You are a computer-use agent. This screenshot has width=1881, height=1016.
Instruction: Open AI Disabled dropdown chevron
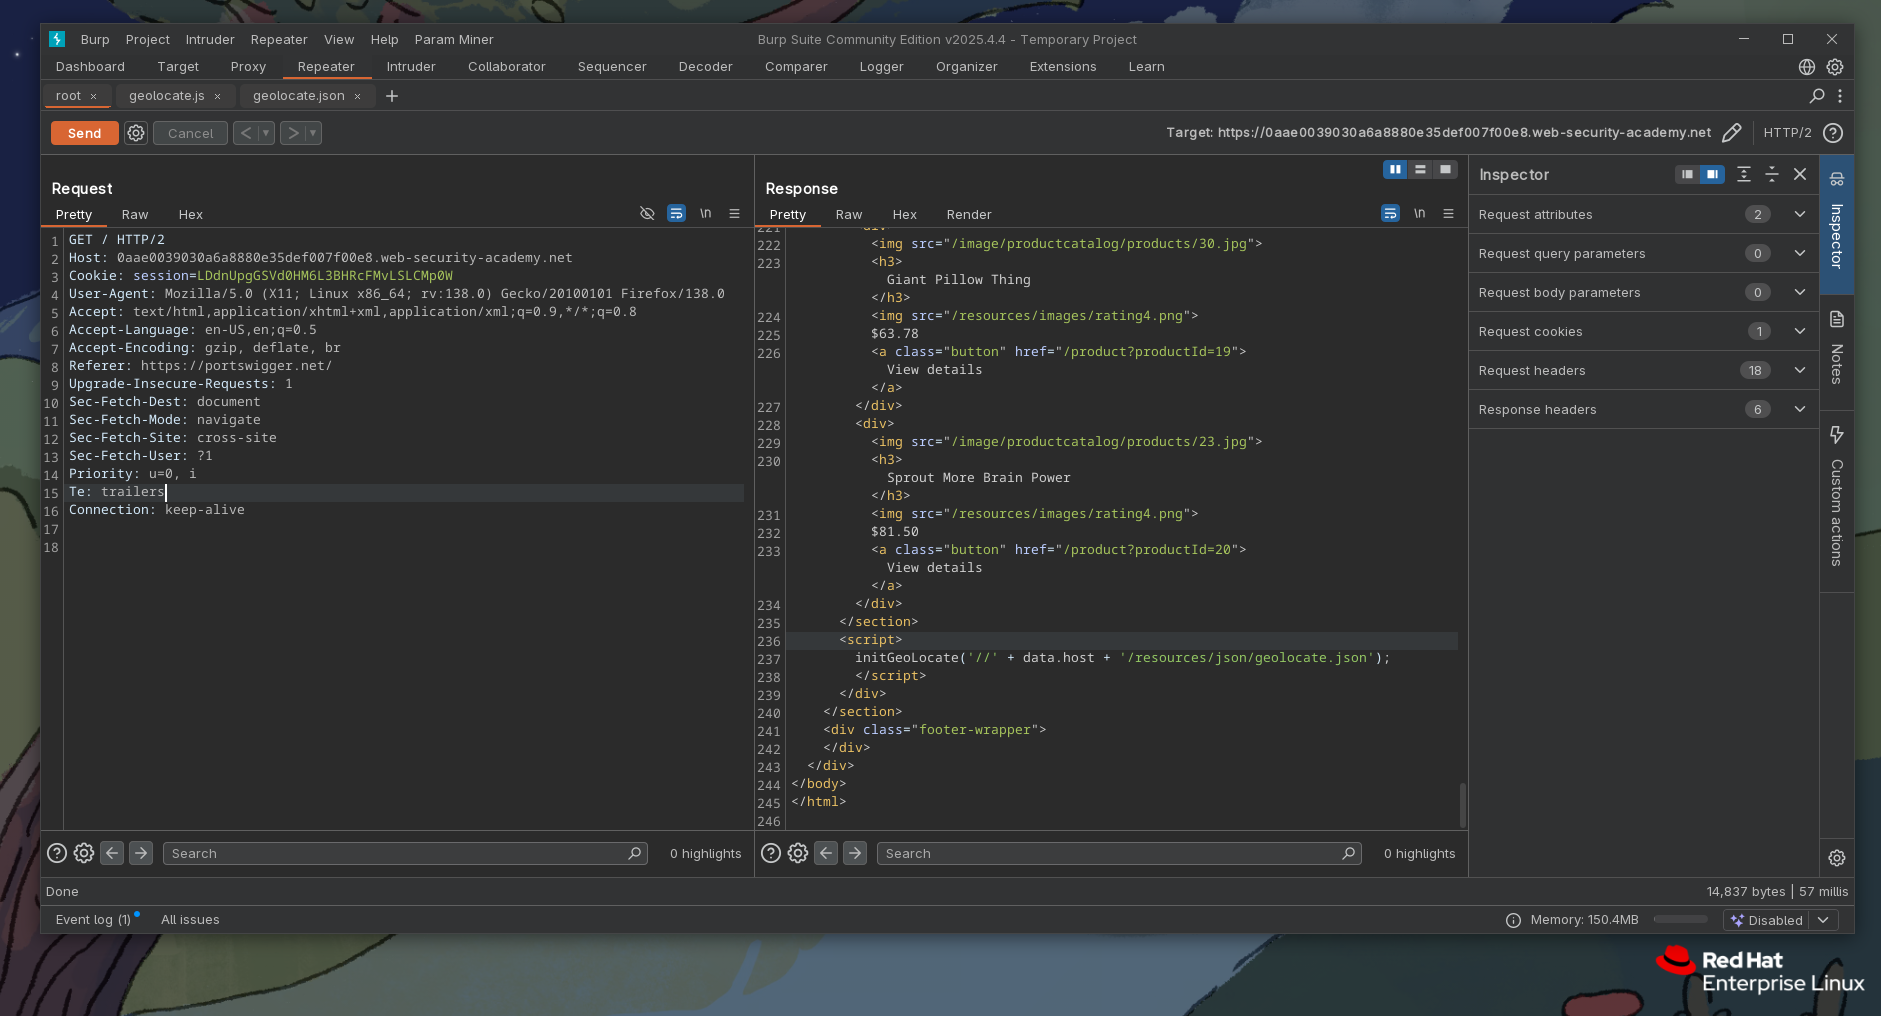pyautogui.click(x=1823, y=920)
